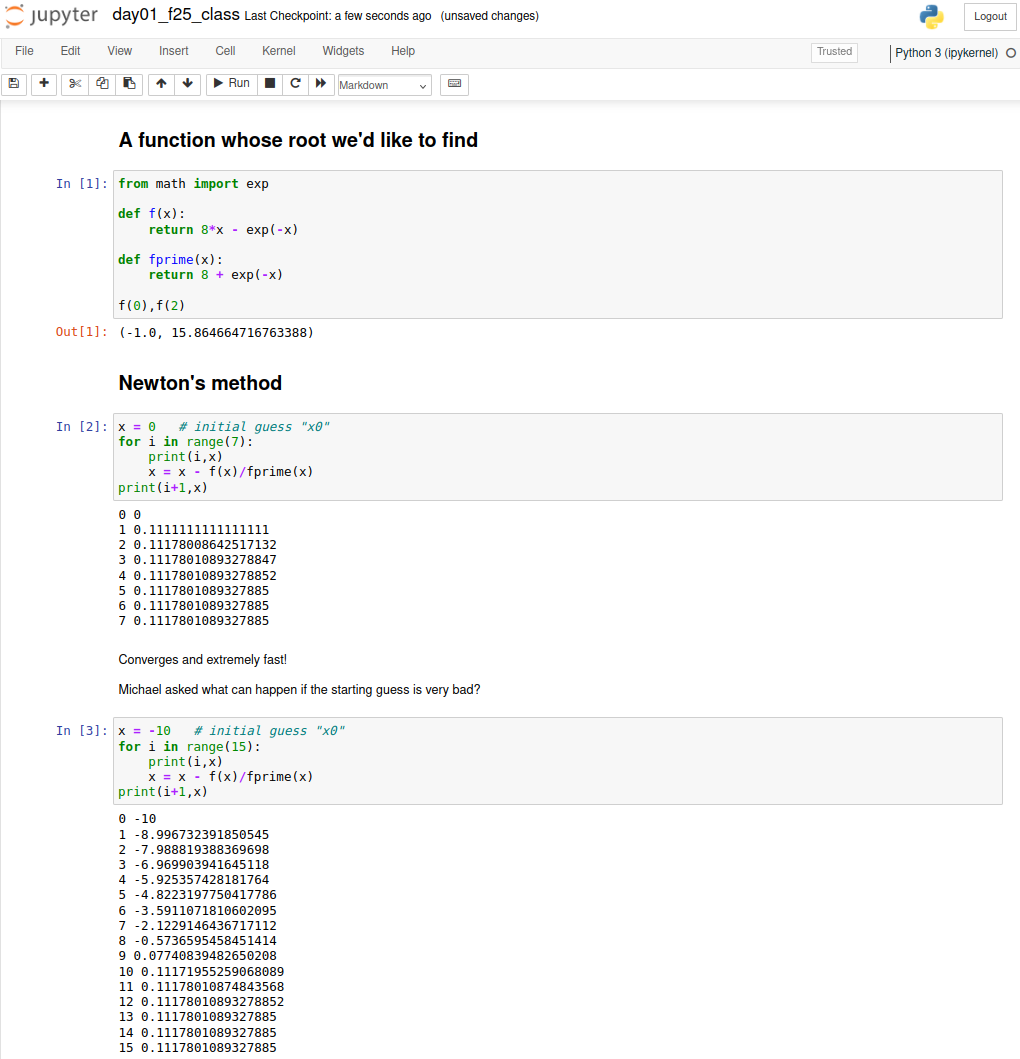1020x1059 pixels.
Task: Cut selected cells with scissors icon
Action: 75,84
